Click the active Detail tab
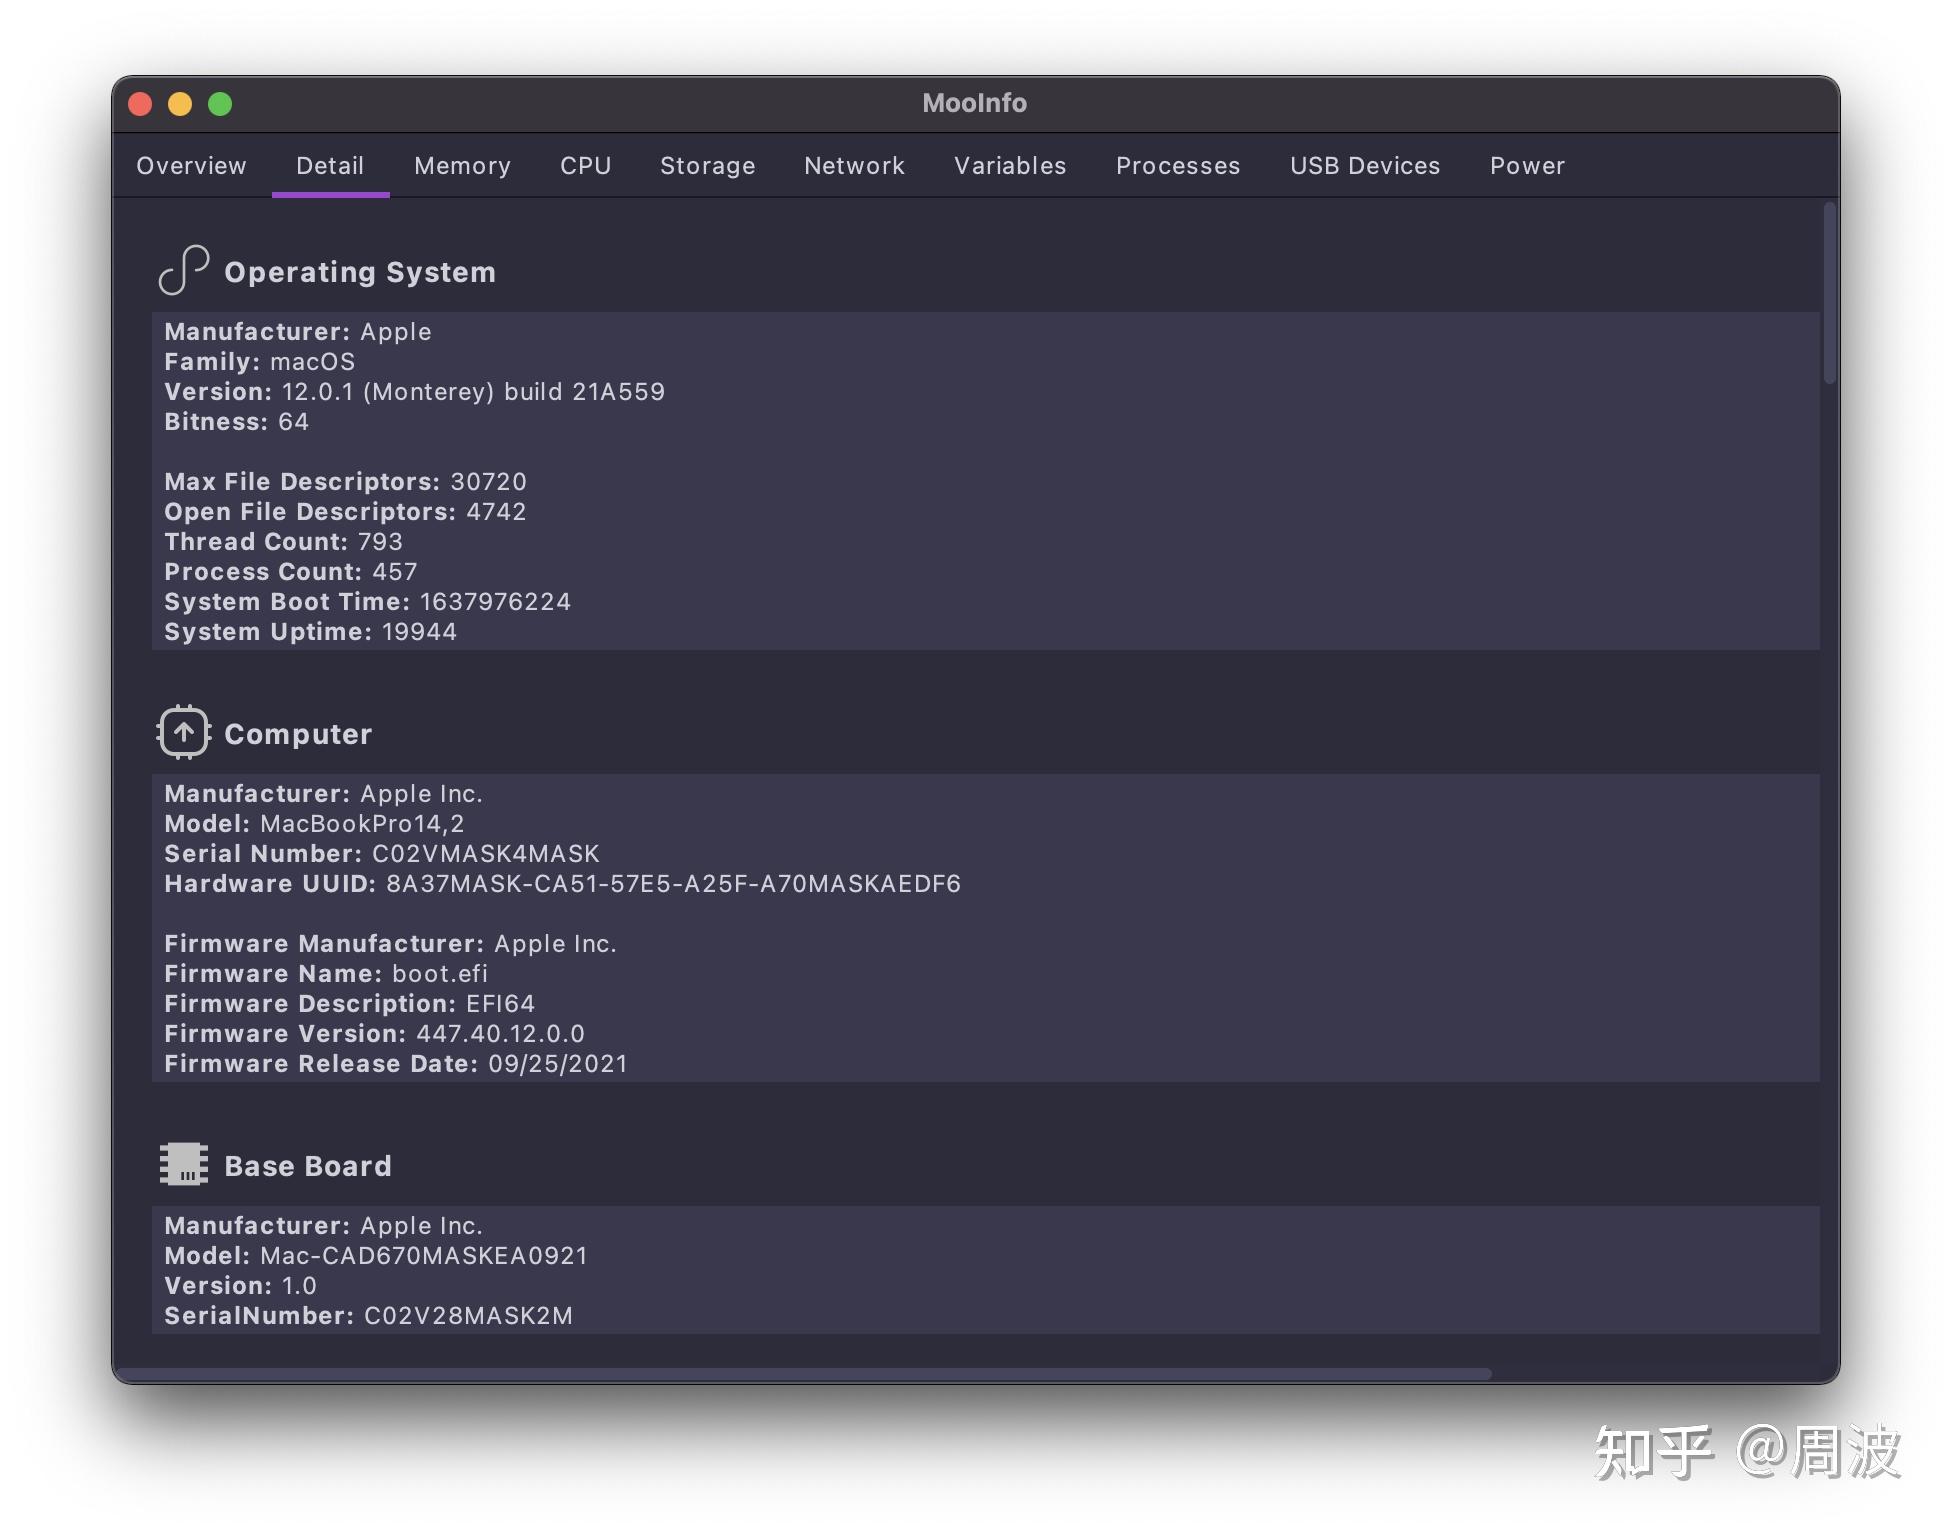 click(330, 166)
